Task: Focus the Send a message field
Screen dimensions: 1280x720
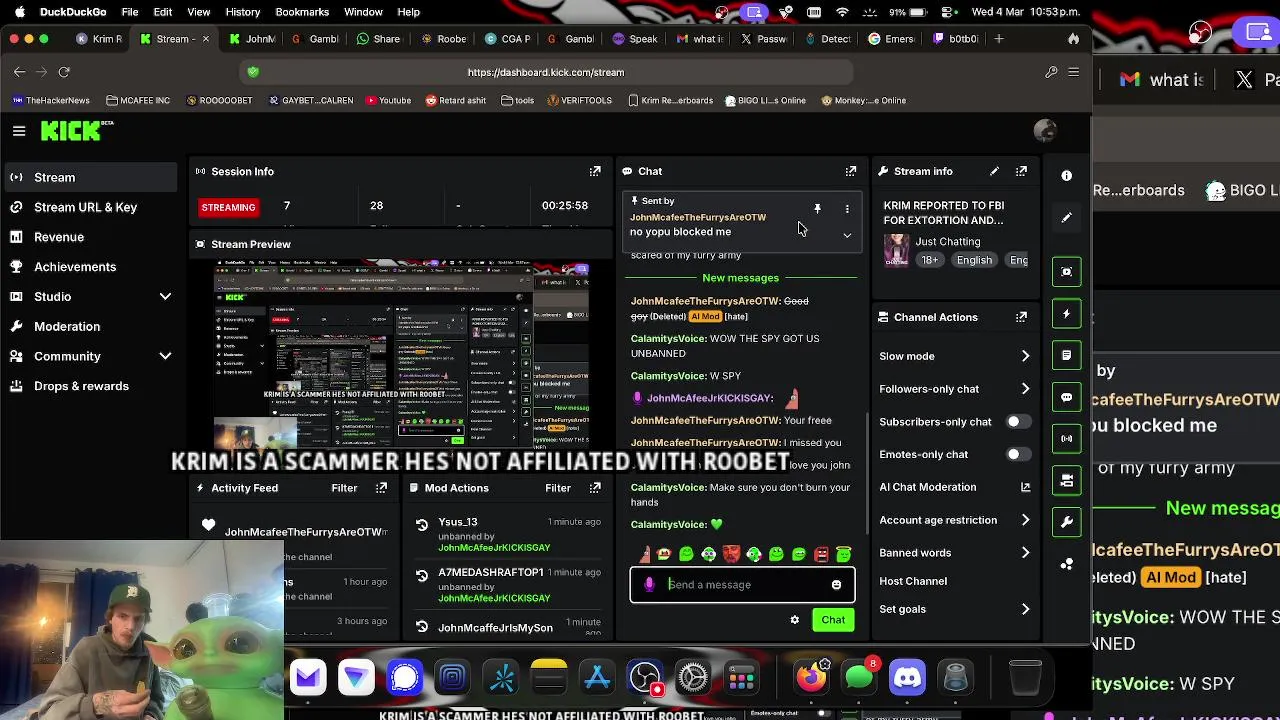Action: pyautogui.click(x=742, y=585)
